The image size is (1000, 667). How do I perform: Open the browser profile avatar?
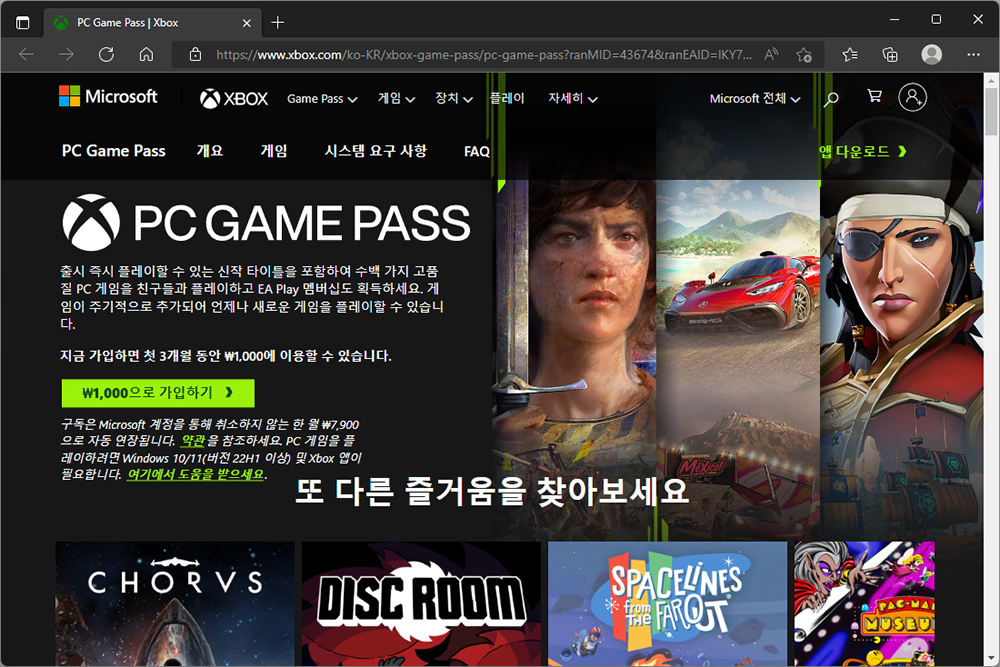coord(932,55)
